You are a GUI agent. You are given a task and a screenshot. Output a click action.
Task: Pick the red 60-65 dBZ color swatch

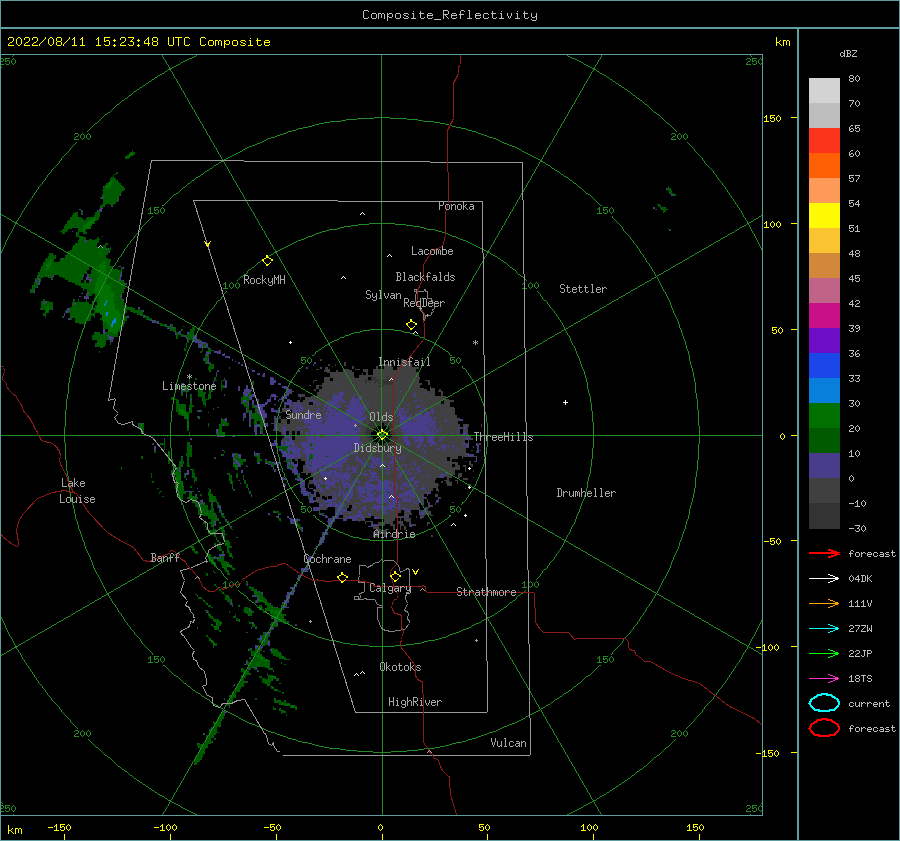(824, 141)
